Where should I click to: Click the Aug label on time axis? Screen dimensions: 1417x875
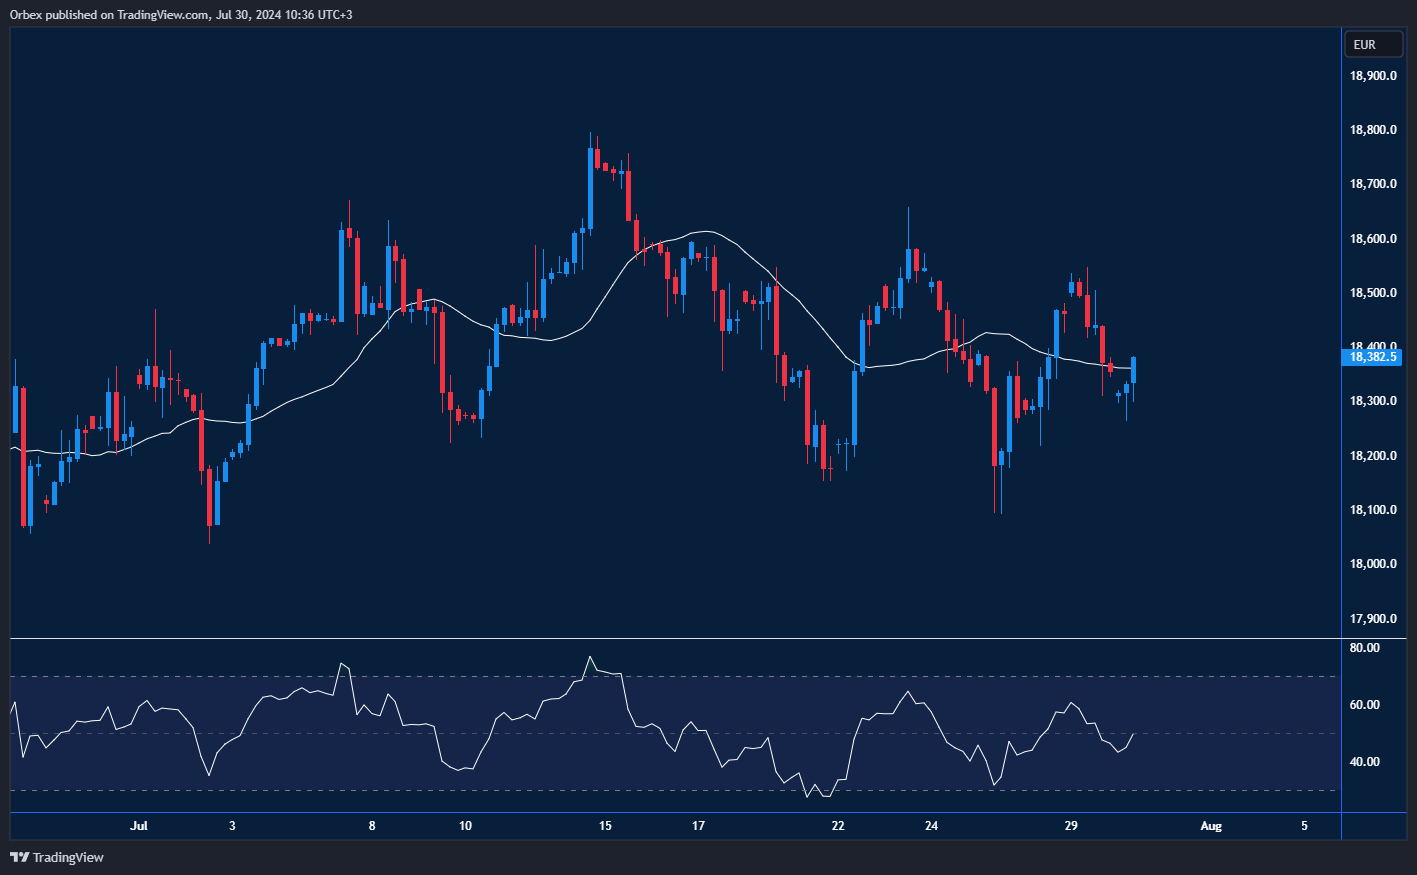[1211, 826]
